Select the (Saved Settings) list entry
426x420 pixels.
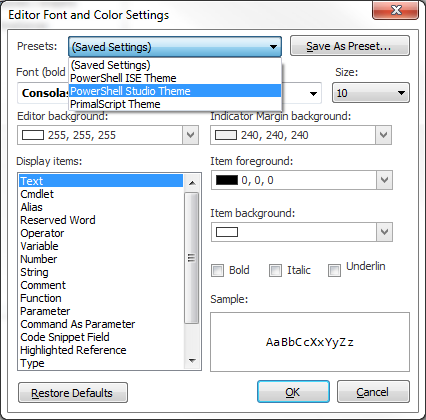click(175, 65)
